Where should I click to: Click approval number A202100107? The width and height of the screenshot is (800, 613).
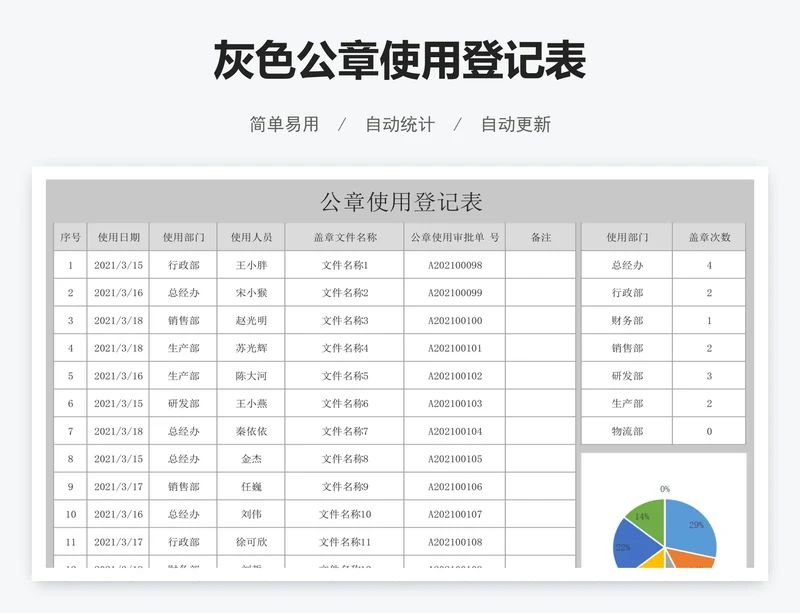tap(455, 514)
